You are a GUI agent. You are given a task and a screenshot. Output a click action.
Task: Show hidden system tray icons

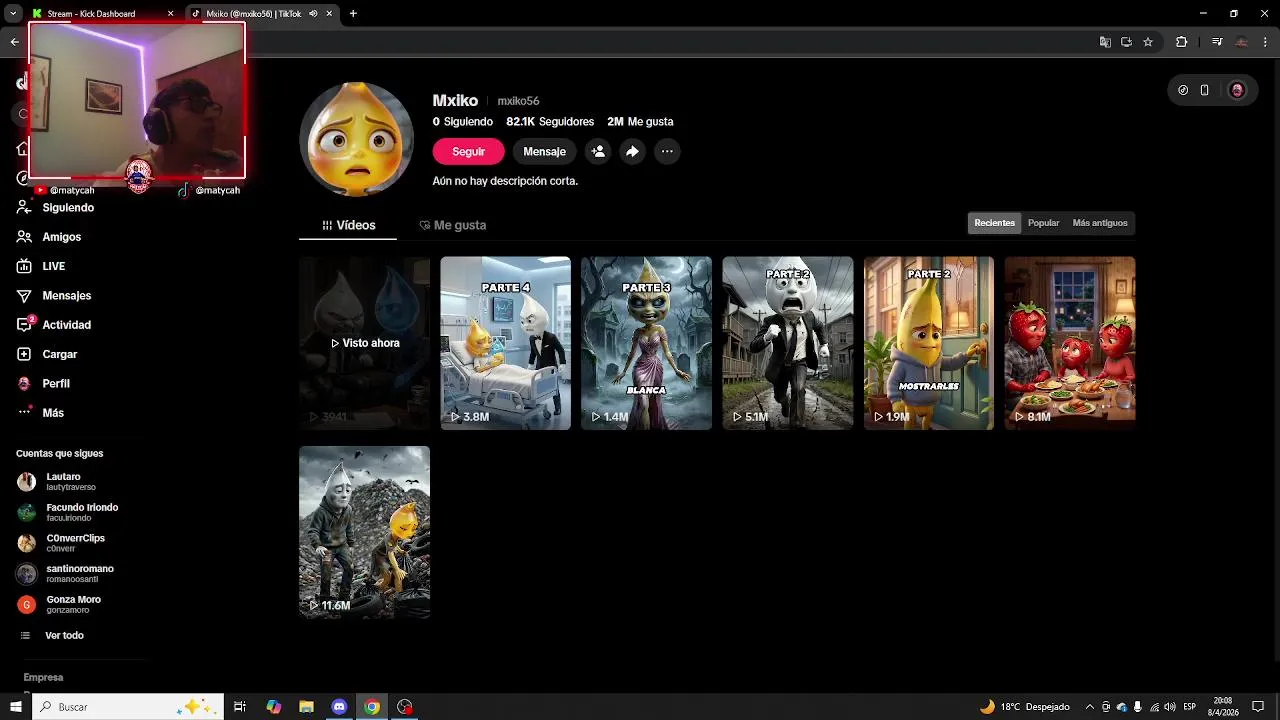point(1090,707)
